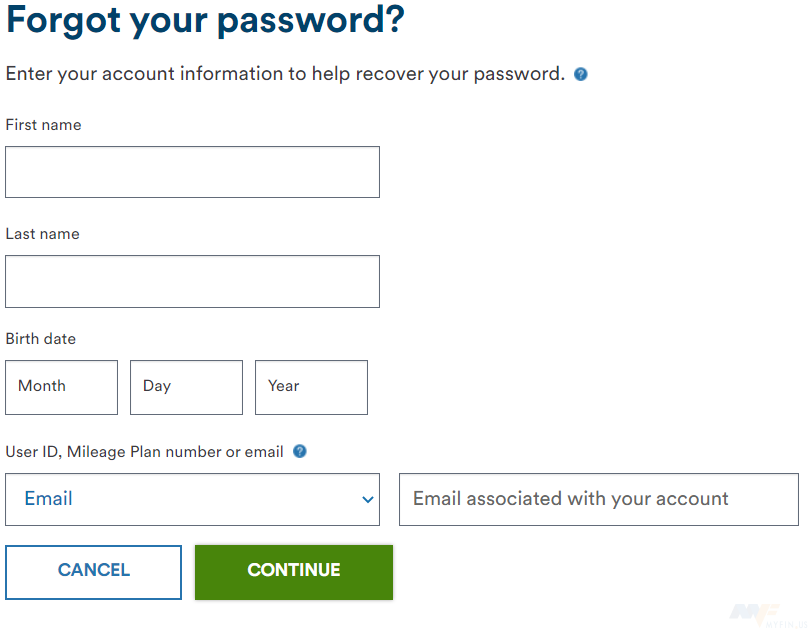Image resolution: width=808 pixels, height=629 pixels.
Task: Select Email from the account identifier dropdown
Action: [x=192, y=499]
